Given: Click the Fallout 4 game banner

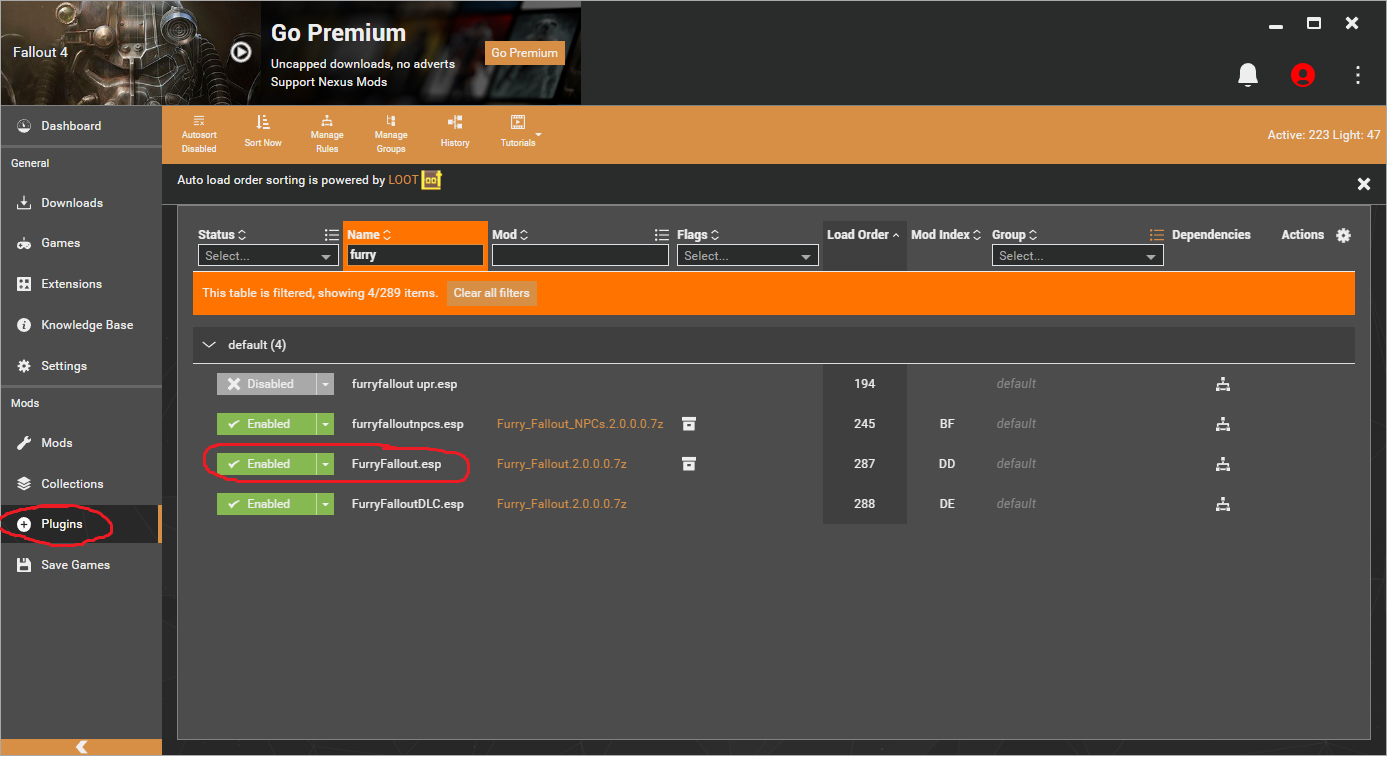Looking at the screenshot, I should 130,52.
